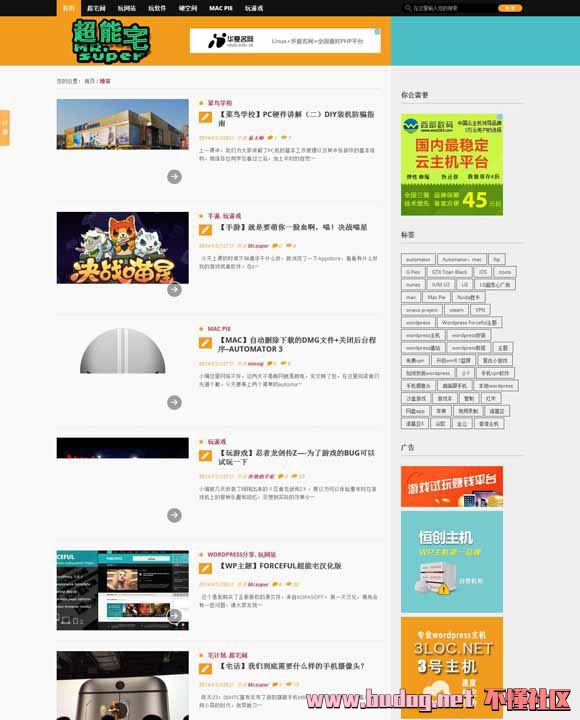Open the 决战喵星 game thumbnail image
Image resolution: width=580 pixels, height=720 pixels.
(123, 248)
